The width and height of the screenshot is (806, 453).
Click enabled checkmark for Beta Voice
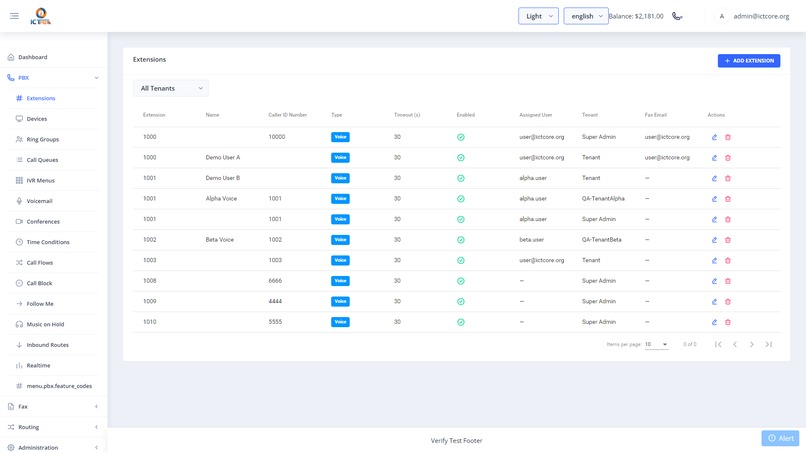(461, 240)
